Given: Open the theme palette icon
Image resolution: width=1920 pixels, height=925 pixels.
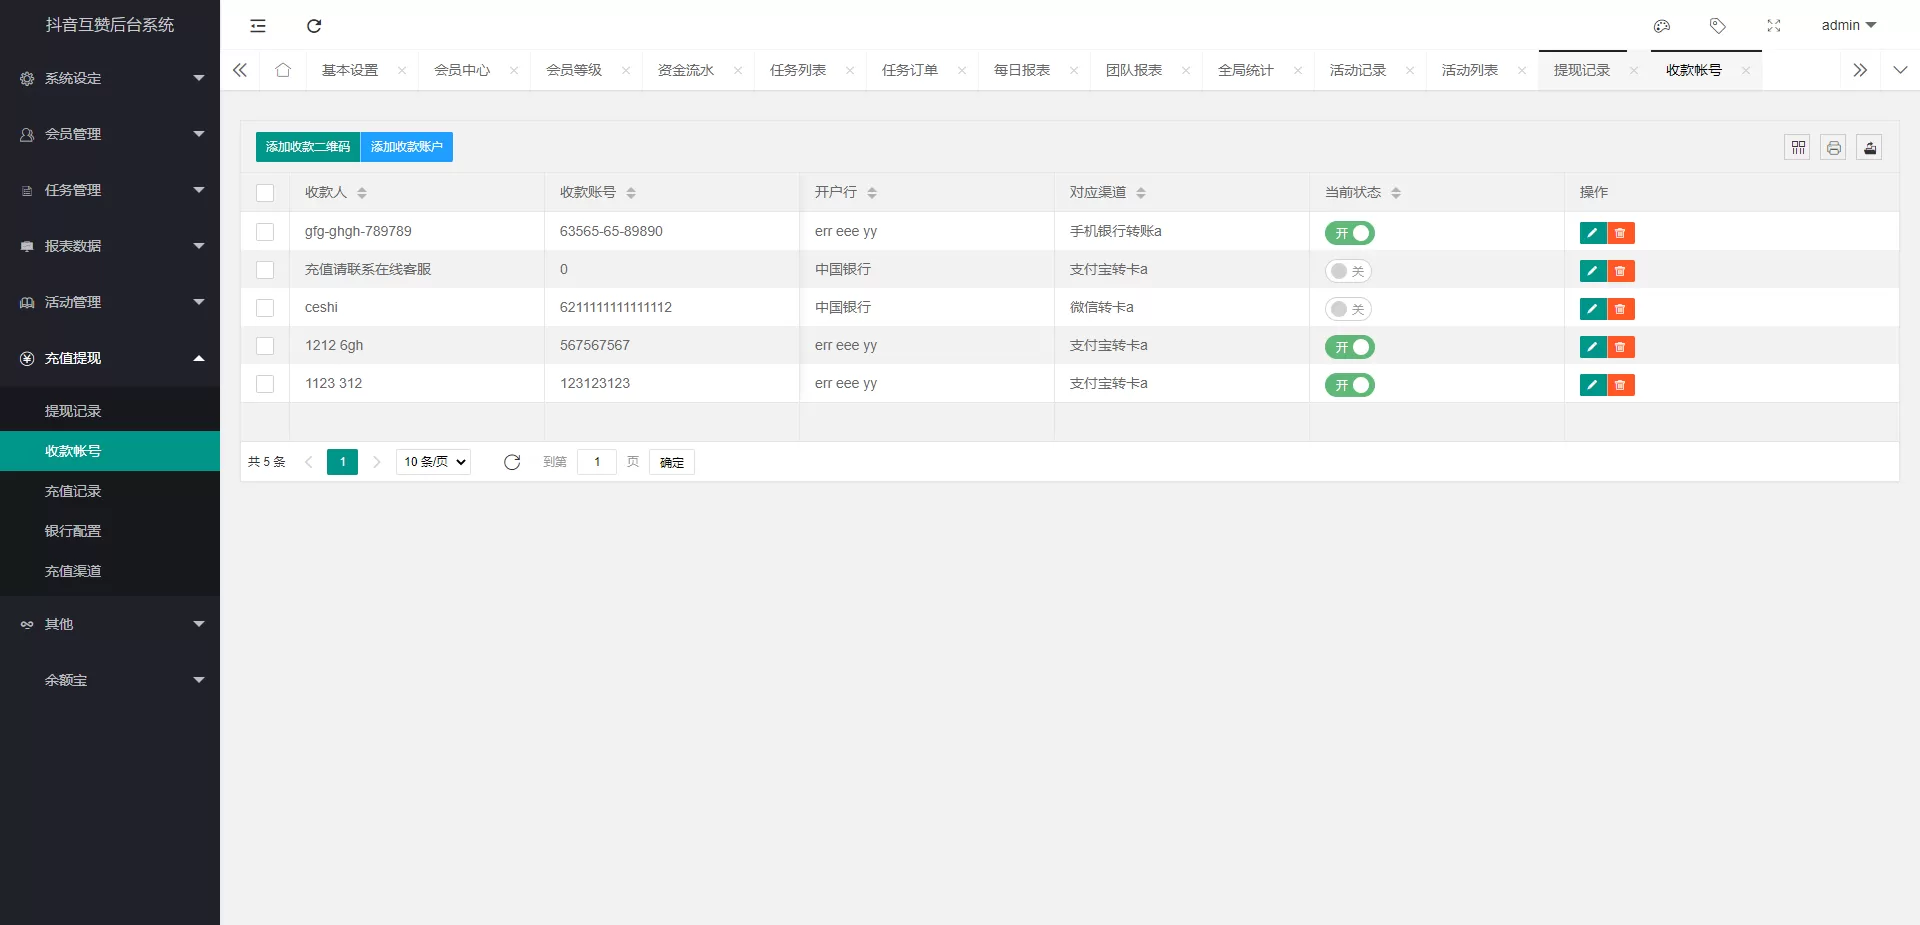Looking at the screenshot, I should tap(1662, 26).
